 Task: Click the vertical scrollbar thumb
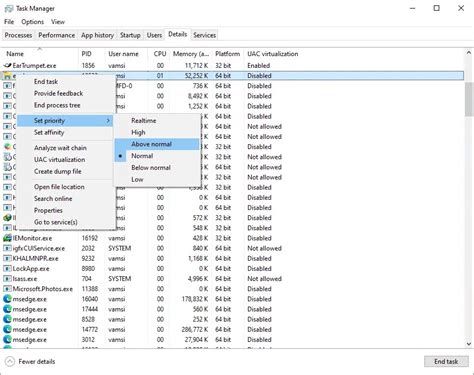pyautogui.click(x=469, y=99)
